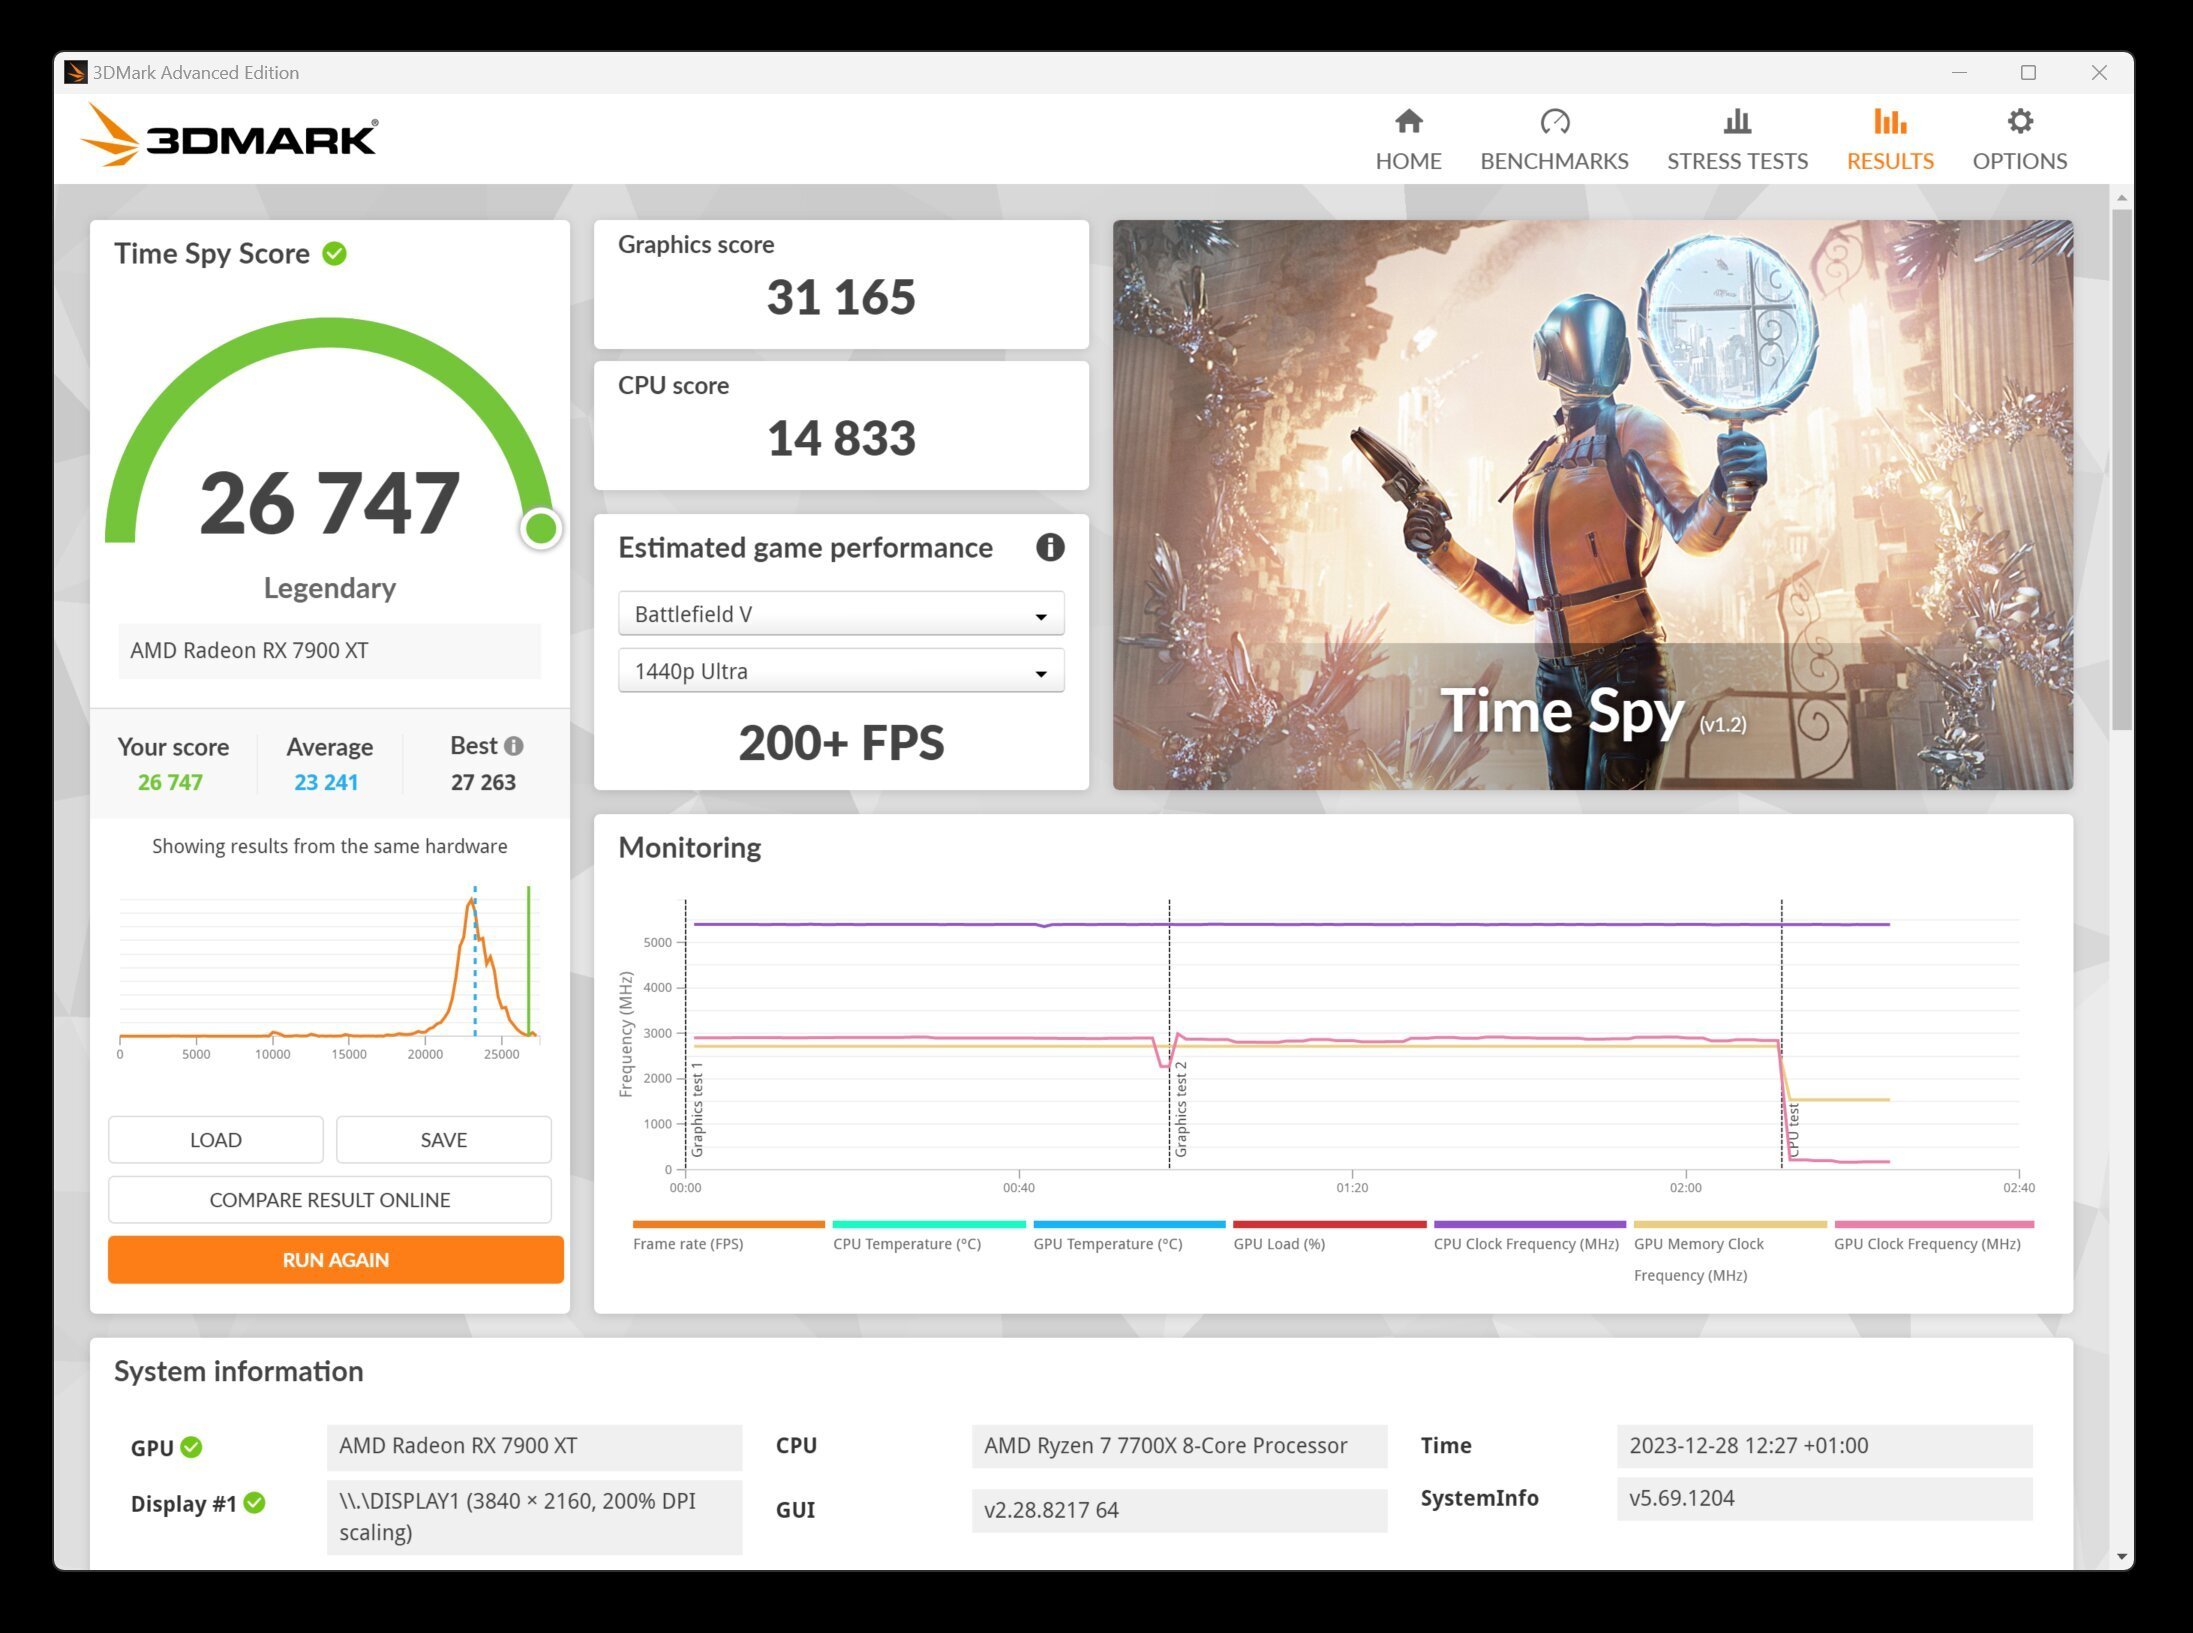The image size is (2193, 1633).
Task: Open the Estimated game performance info icon
Action: 1049,547
